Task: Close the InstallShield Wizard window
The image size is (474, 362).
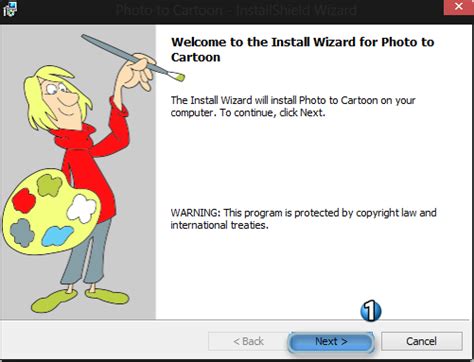Action: (459, 7)
